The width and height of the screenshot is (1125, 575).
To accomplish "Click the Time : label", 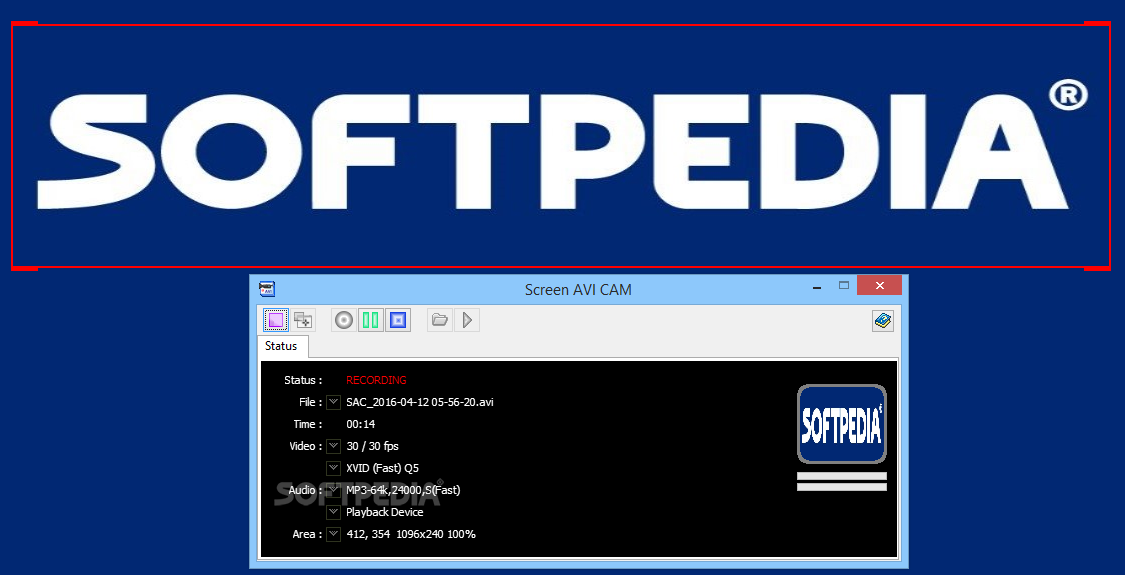I will [x=308, y=424].
